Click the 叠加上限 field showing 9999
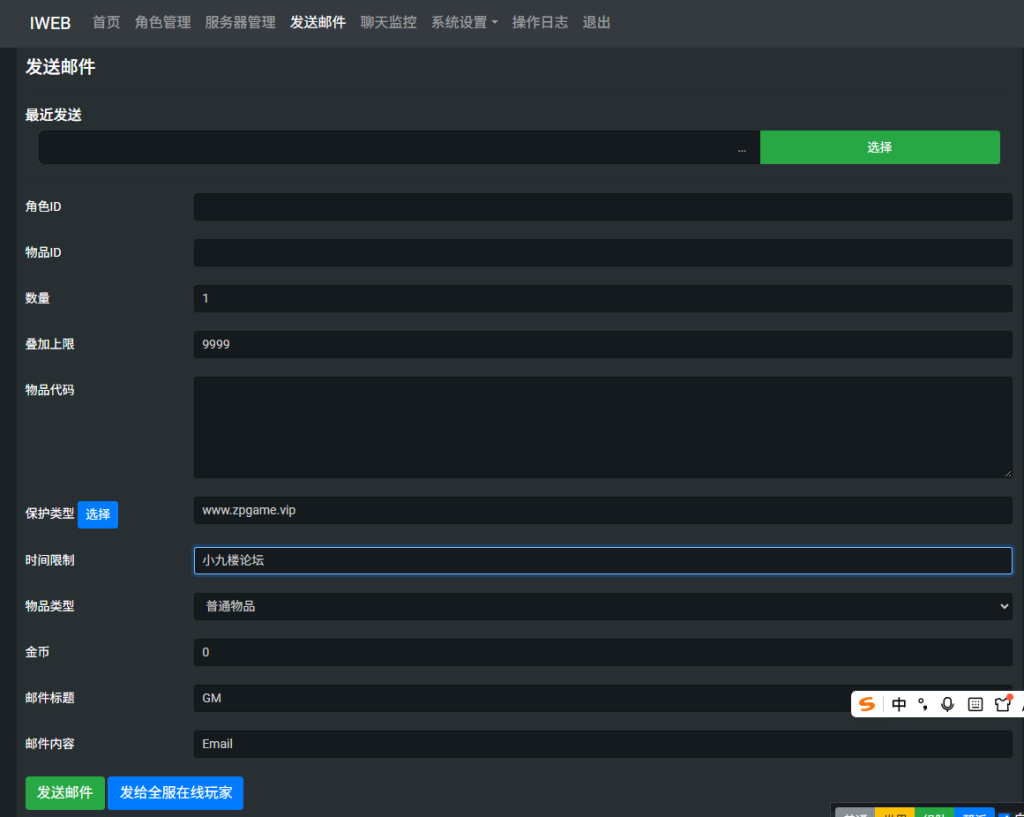 (x=603, y=344)
